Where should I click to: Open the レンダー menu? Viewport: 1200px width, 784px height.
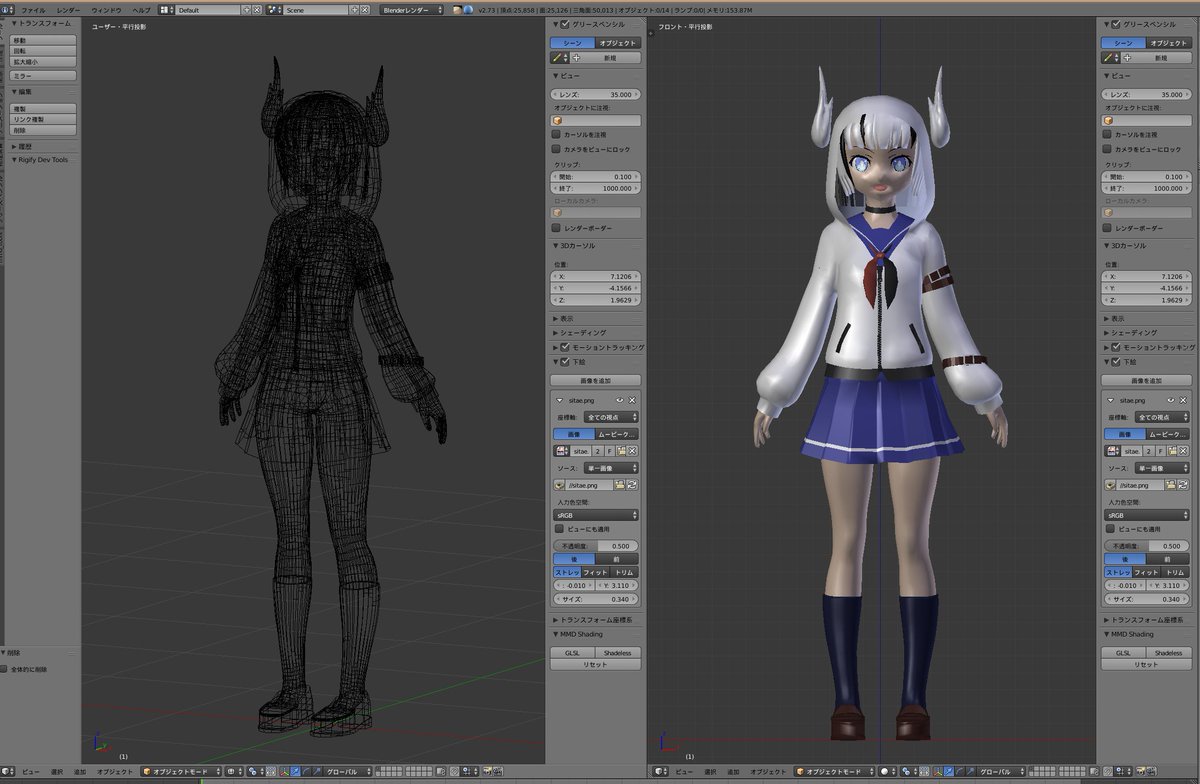(68, 9)
